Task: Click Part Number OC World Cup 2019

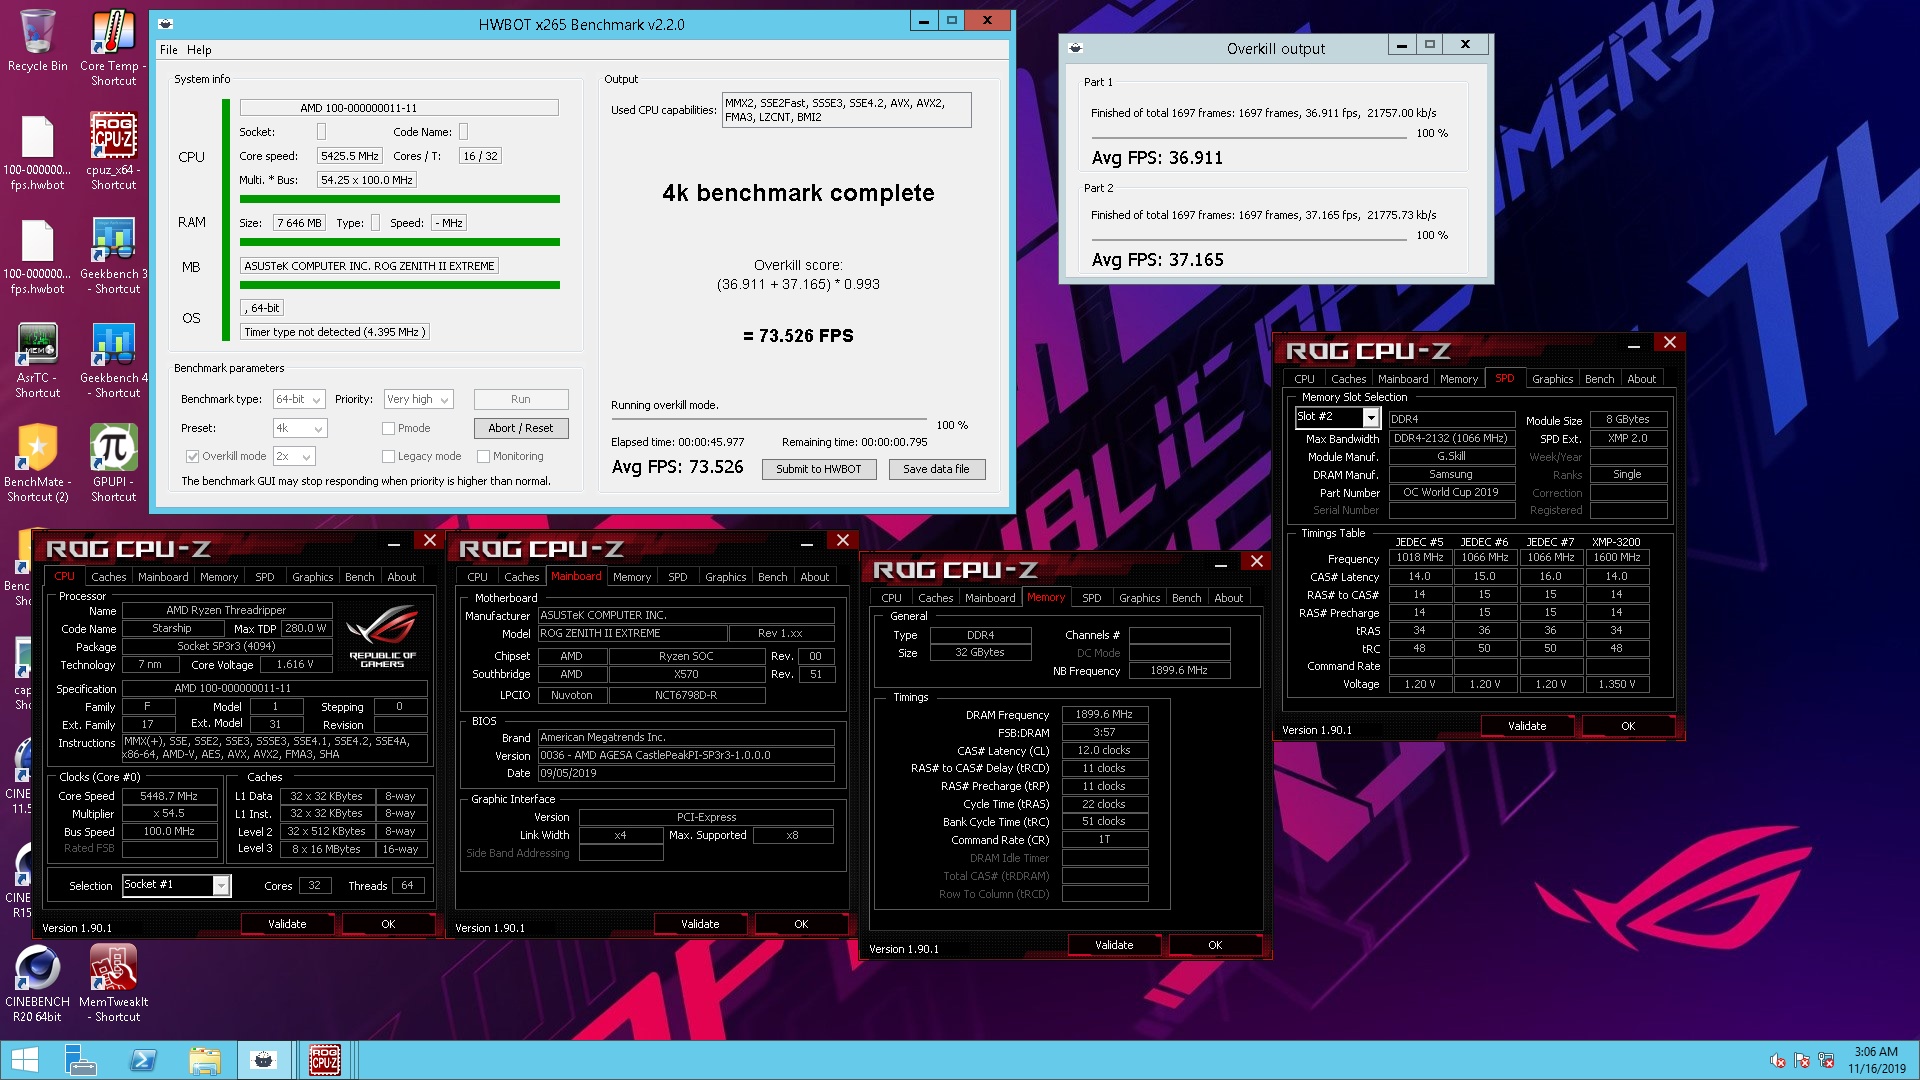Action: click(x=1450, y=492)
